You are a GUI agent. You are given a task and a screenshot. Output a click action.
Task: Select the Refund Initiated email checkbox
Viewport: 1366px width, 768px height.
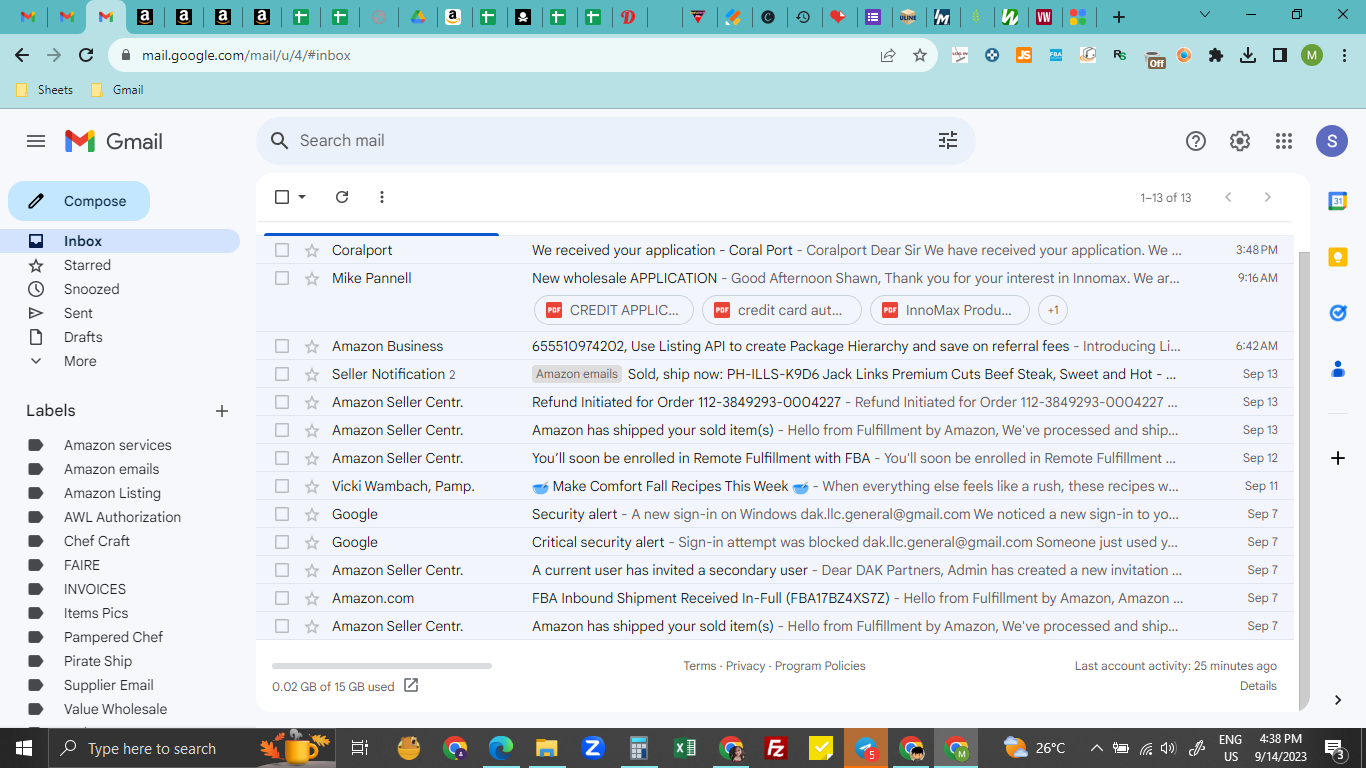282,402
